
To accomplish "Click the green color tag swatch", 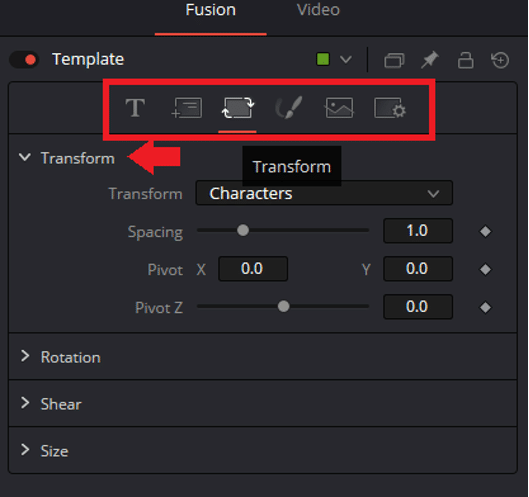I will (323, 59).
